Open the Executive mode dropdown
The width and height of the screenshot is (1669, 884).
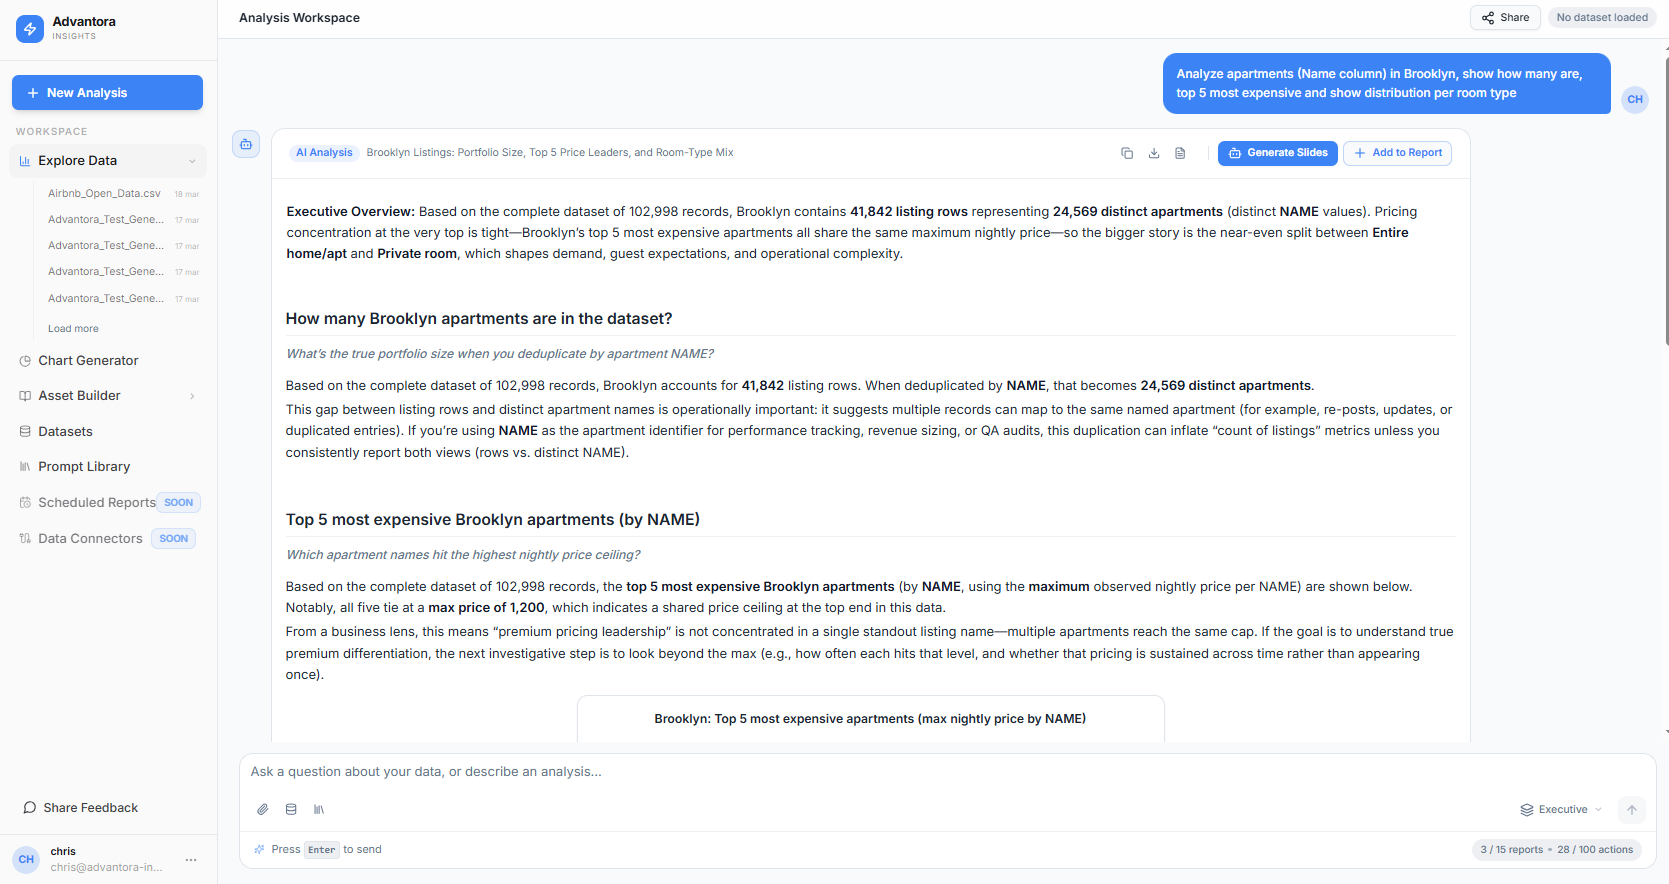click(x=1561, y=810)
